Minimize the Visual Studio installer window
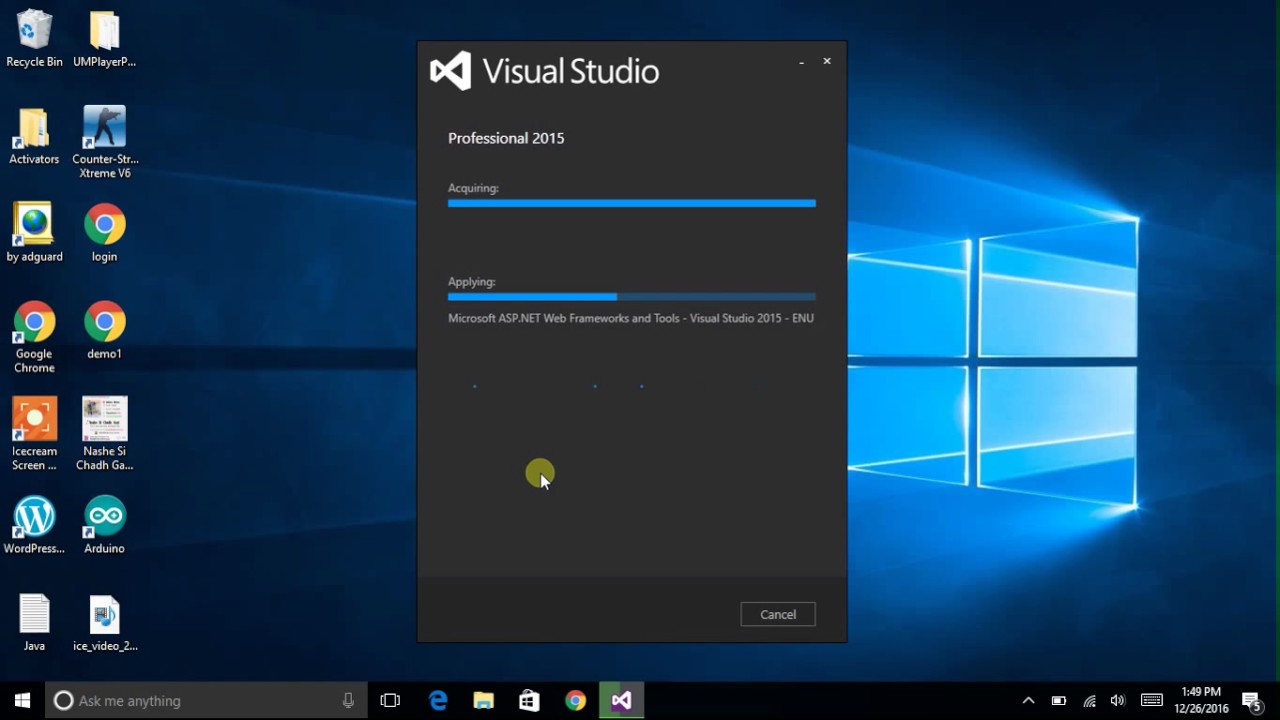This screenshot has height=720, width=1280. point(801,62)
